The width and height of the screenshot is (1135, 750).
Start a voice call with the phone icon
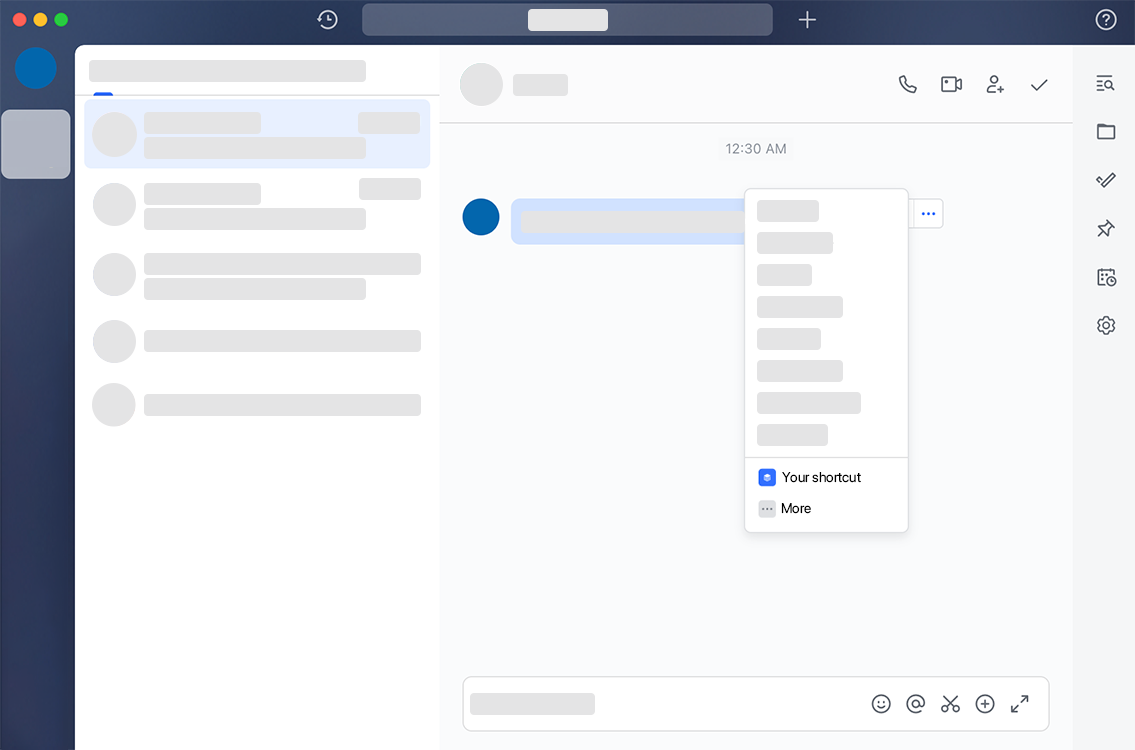(x=907, y=85)
